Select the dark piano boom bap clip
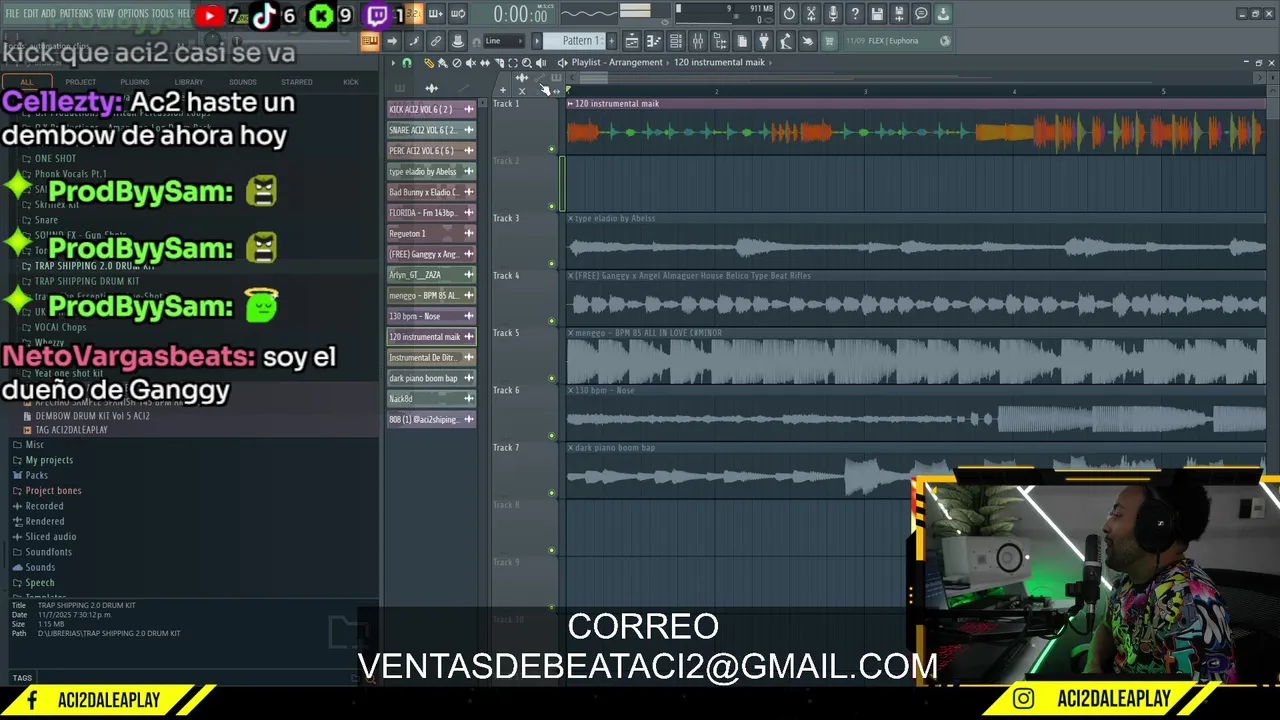Screen dimensions: 1280x720 click(x=431, y=378)
